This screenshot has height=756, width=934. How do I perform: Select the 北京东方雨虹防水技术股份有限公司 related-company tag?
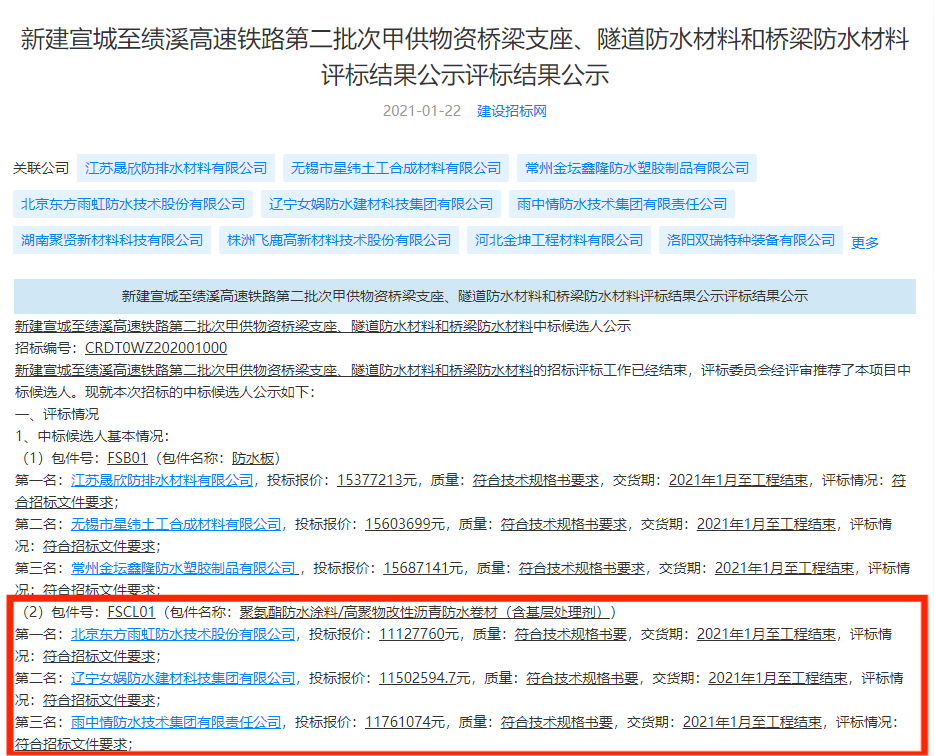(x=133, y=204)
